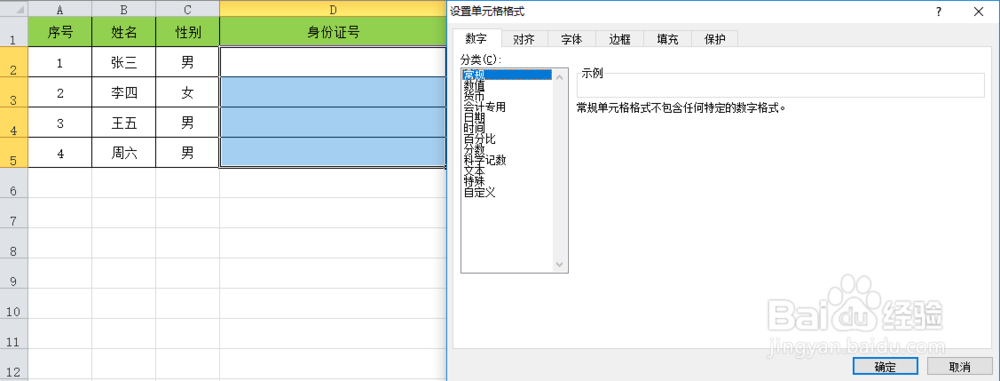Click the cell containing 李四
The height and width of the screenshot is (381, 1000).
point(124,93)
